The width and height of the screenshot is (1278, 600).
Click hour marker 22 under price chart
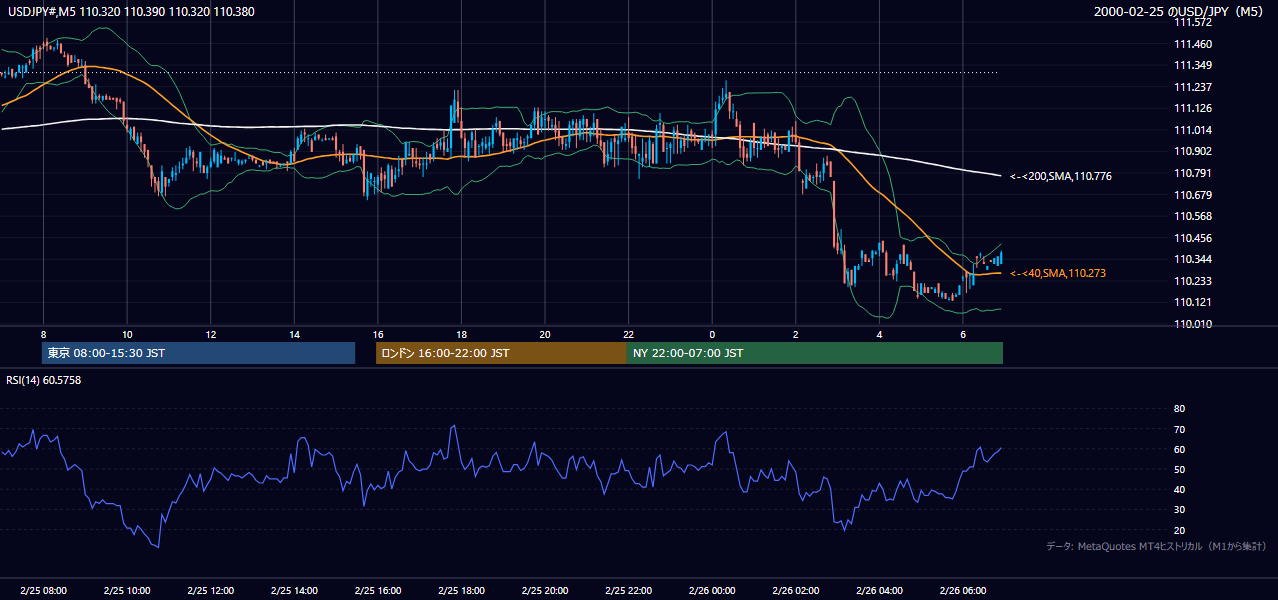tap(629, 334)
